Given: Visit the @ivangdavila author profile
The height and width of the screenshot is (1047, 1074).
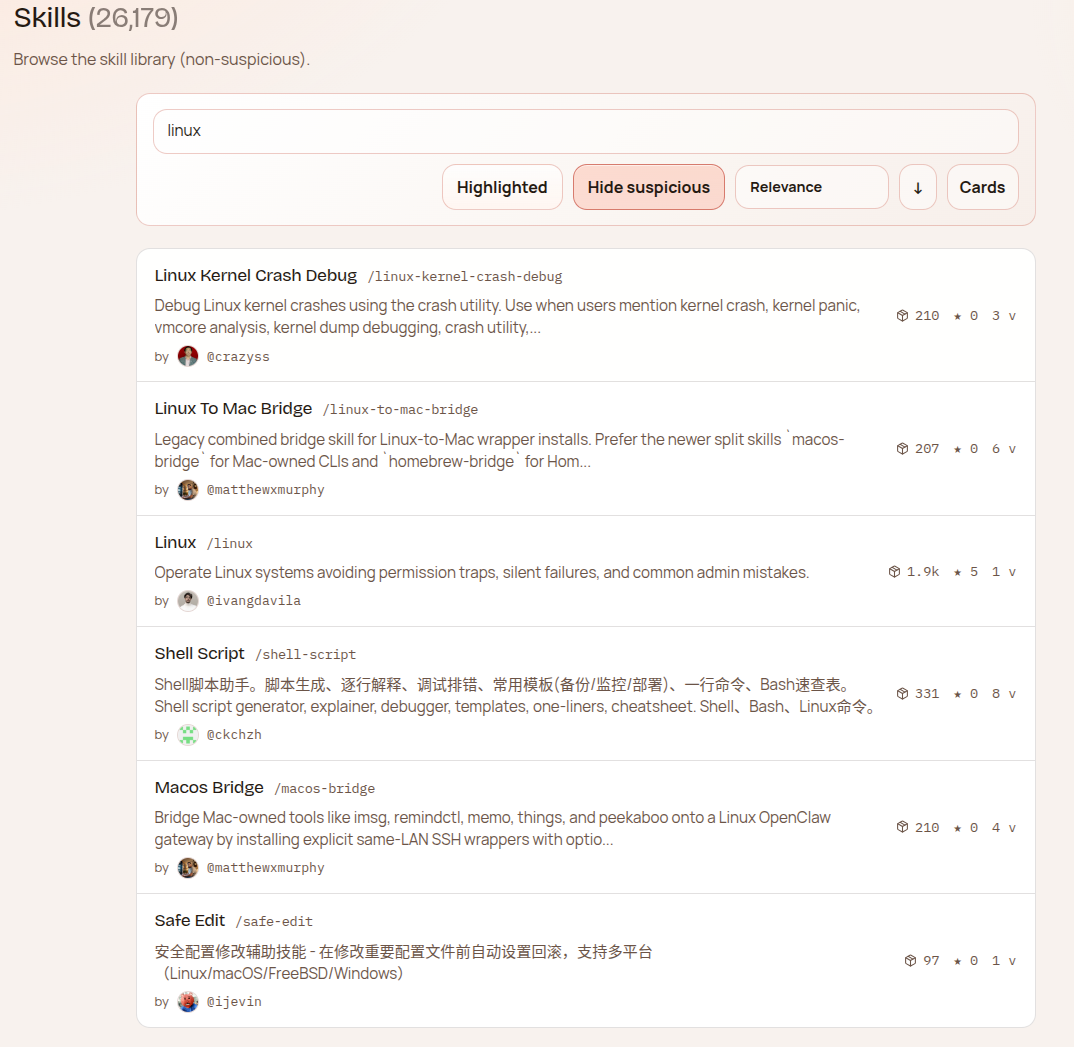Looking at the screenshot, I should [253, 600].
